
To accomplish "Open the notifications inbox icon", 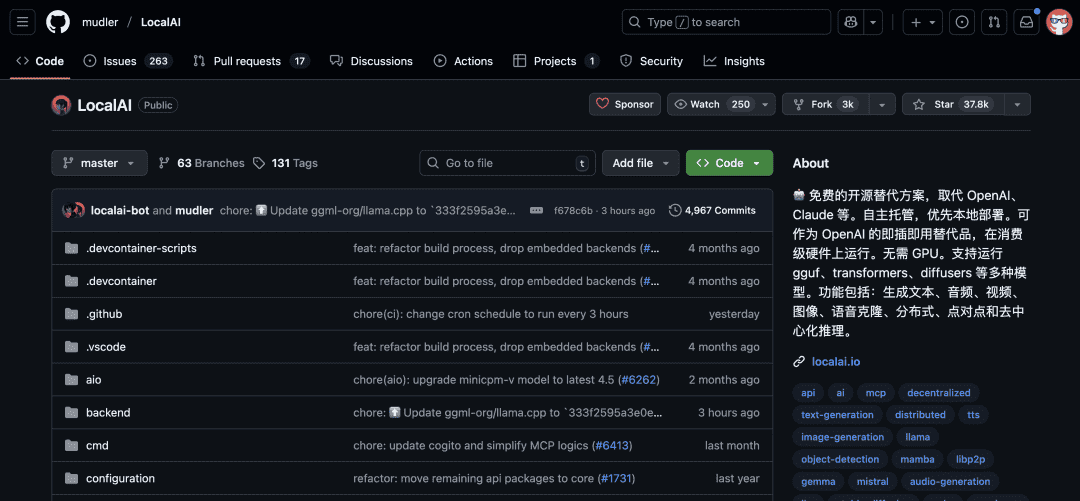I will 1026,22.
